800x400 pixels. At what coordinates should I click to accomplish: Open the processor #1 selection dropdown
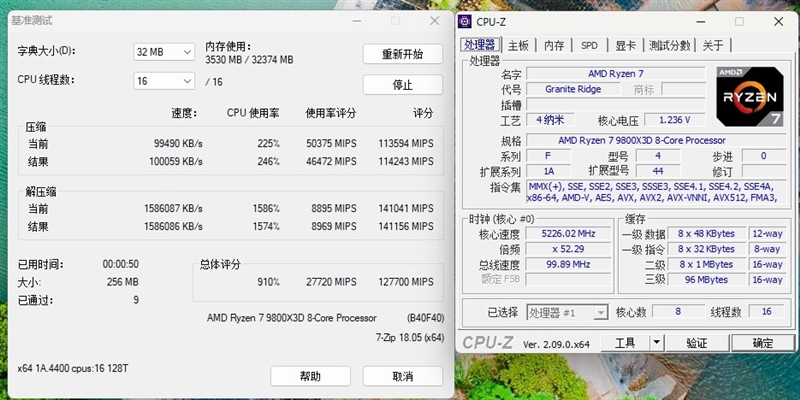pos(567,312)
